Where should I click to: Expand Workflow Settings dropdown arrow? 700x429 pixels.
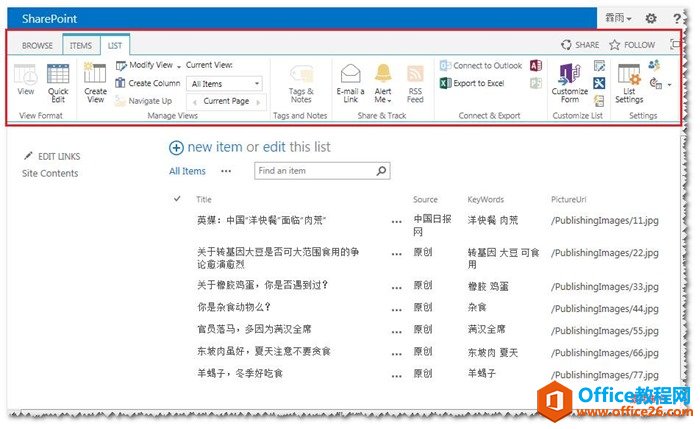pos(669,84)
